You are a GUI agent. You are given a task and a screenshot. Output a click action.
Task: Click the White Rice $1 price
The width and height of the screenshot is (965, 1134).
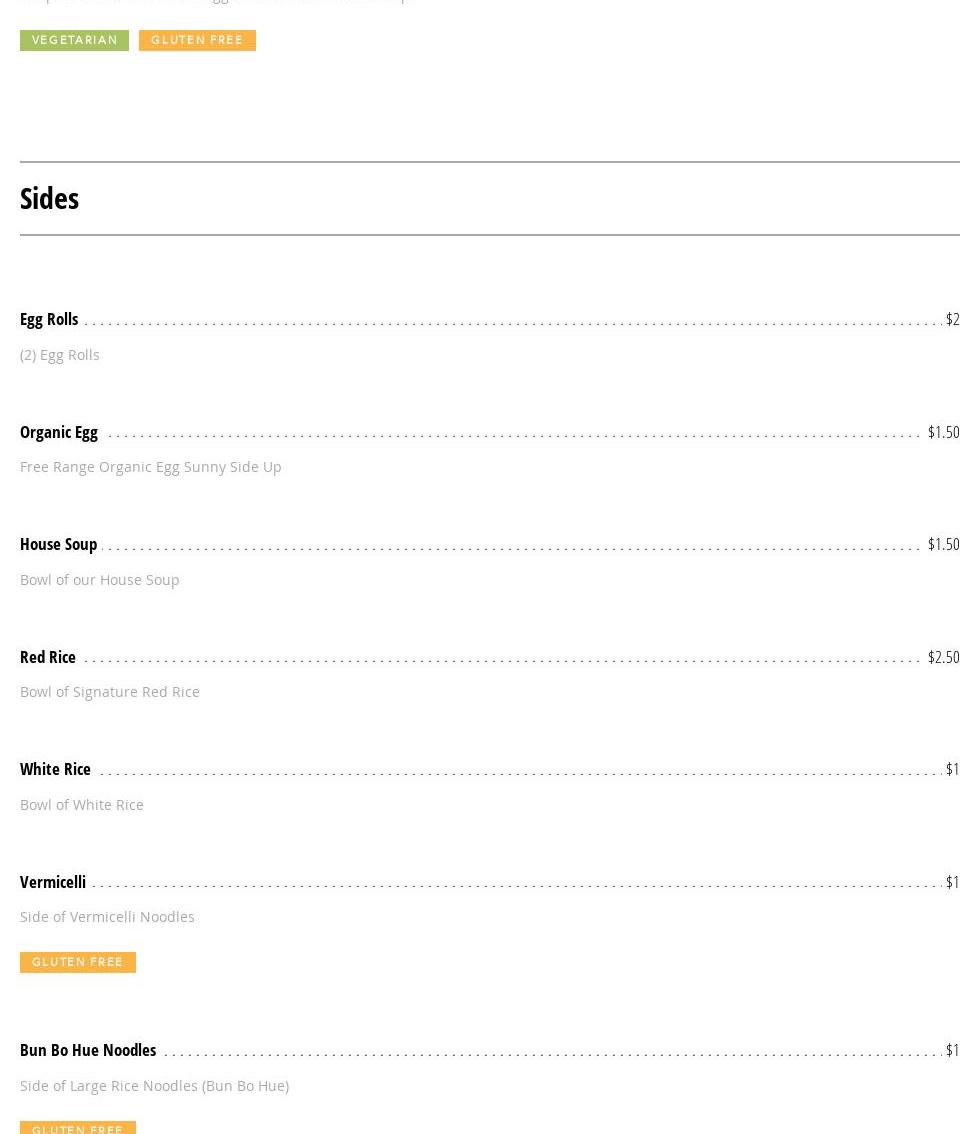point(952,769)
